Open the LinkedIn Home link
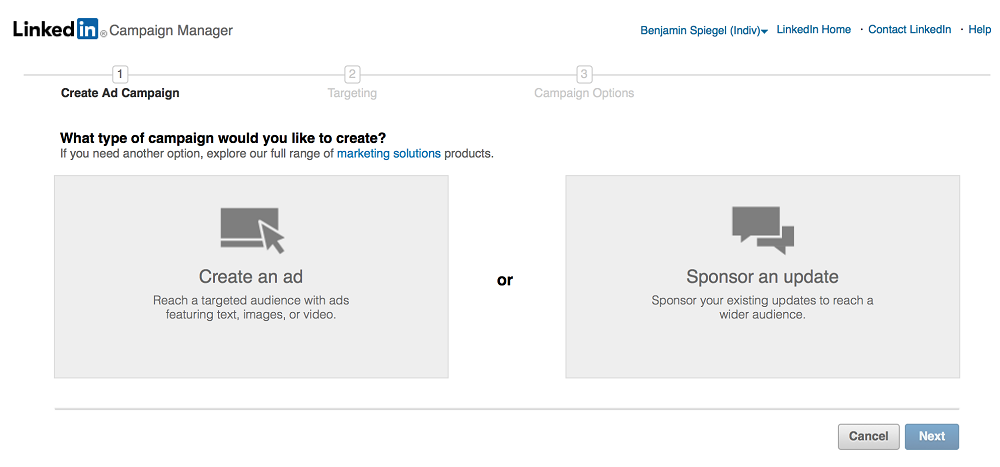Viewport: 1000px width, 467px height. click(x=813, y=29)
